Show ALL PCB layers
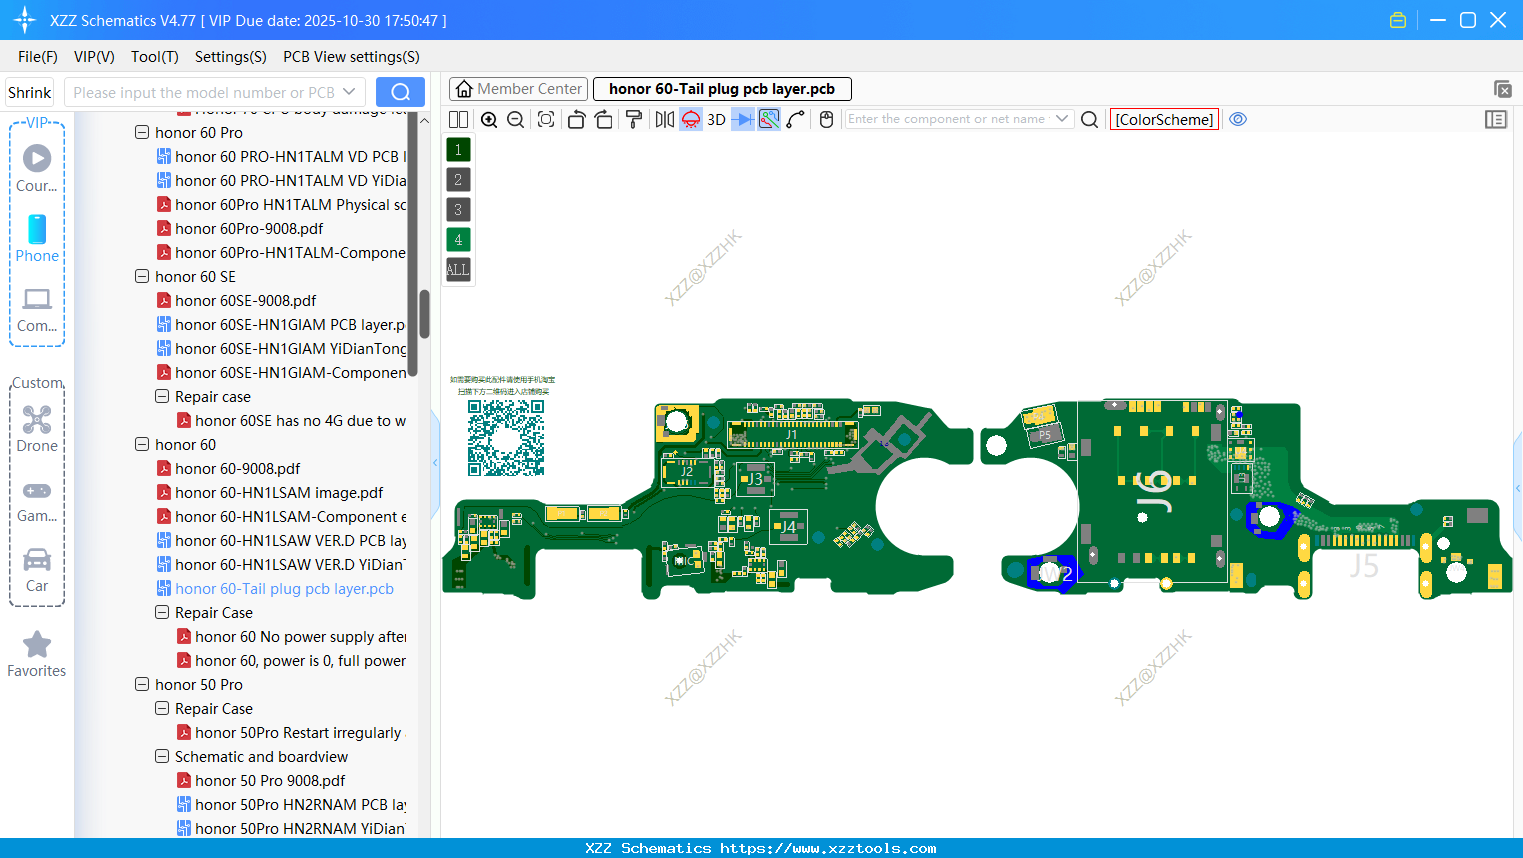 tap(458, 270)
